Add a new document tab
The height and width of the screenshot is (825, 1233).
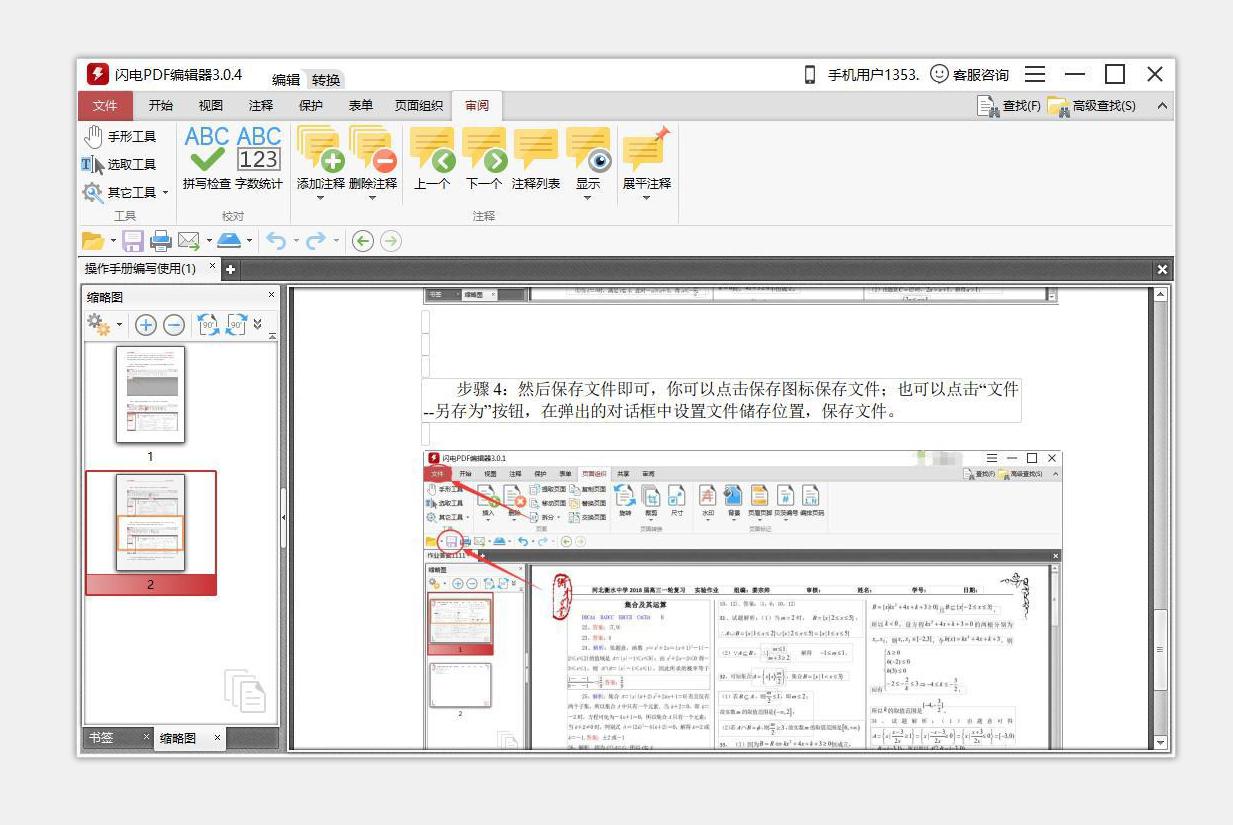pyautogui.click(x=230, y=269)
